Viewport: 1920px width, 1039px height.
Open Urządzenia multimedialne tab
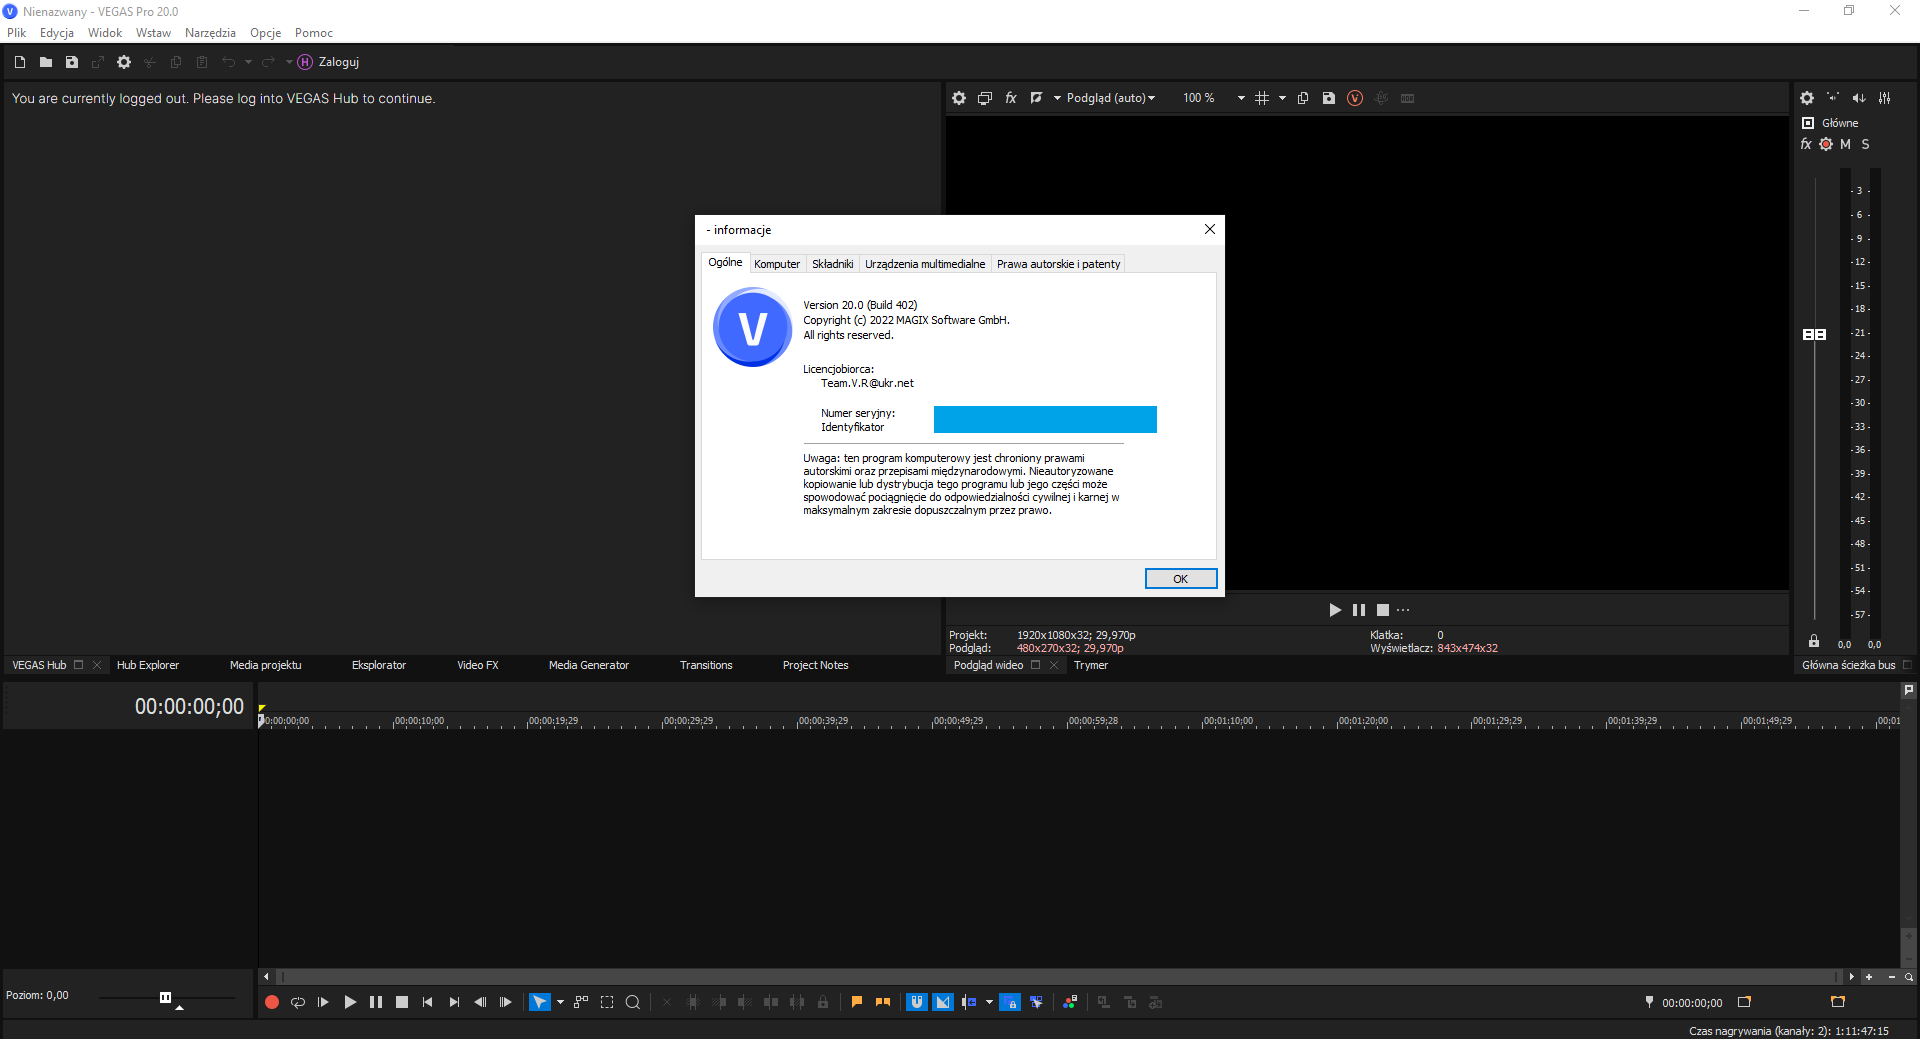coord(925,264)
